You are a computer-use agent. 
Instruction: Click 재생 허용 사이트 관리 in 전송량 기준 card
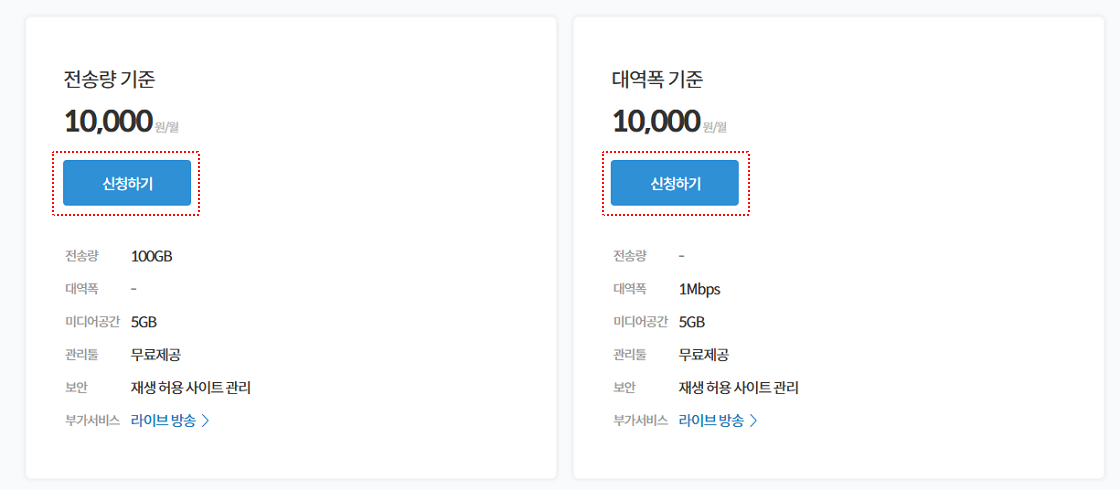191,388
